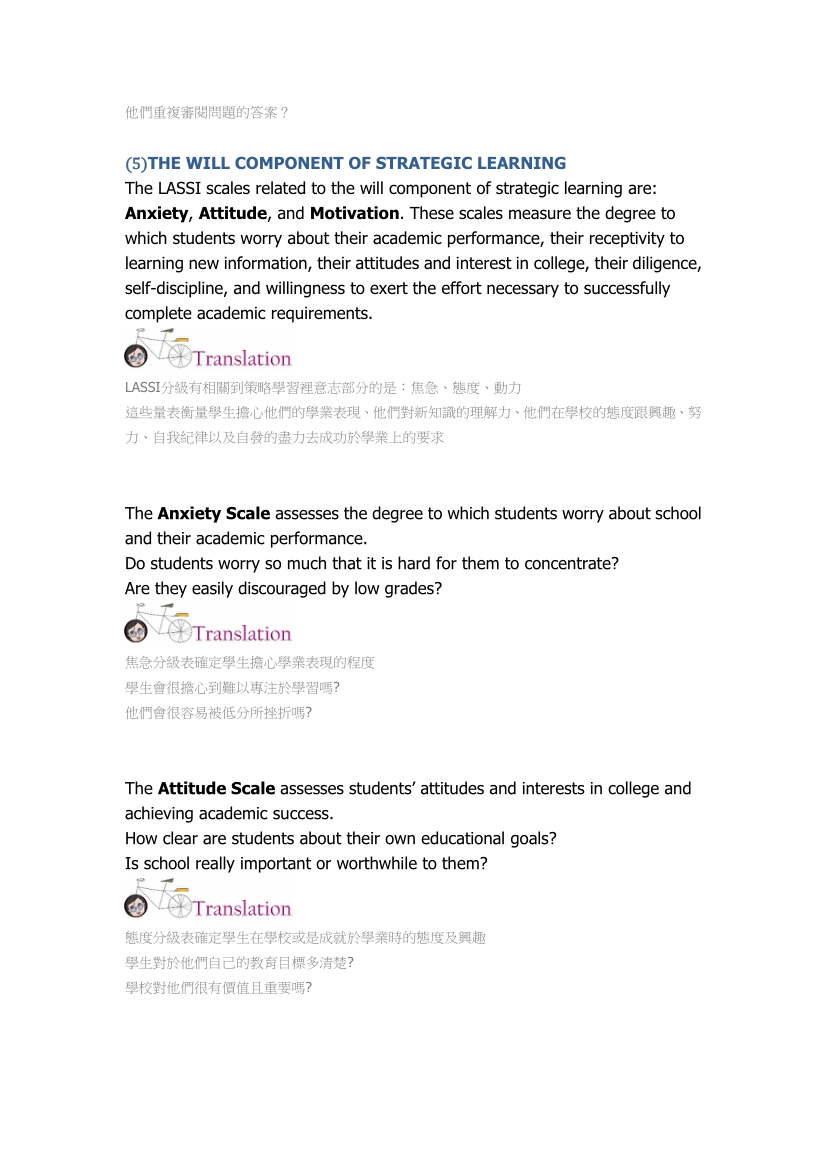Click the sentence 'Are they easily discouraged by low grades?'
The image size is (827, 1170).
coord(283,588)
